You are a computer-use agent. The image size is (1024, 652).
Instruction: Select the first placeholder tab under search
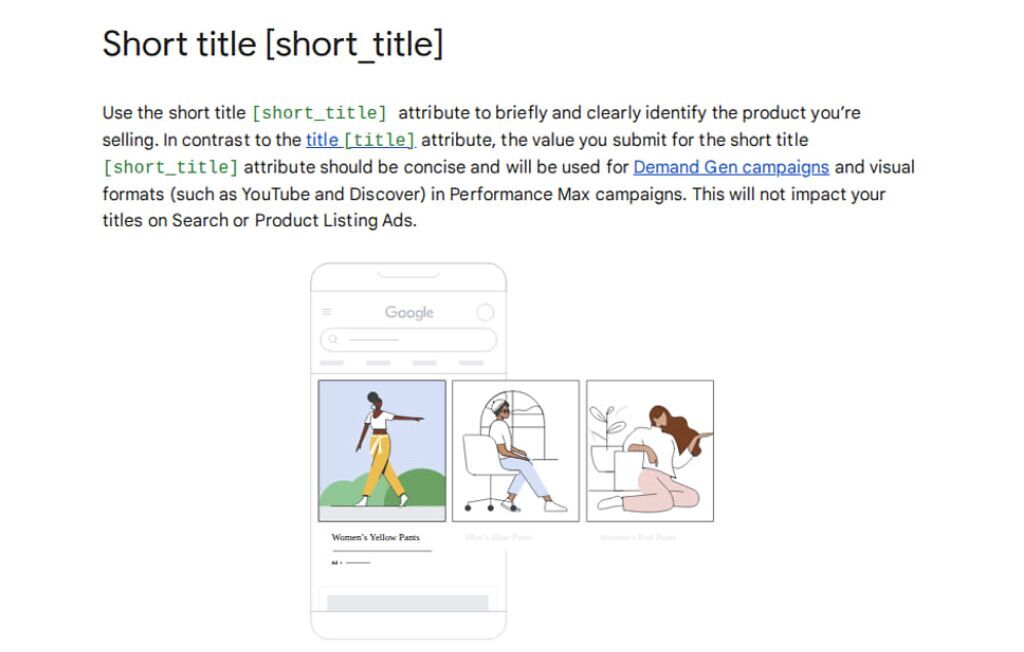(332, 363)
